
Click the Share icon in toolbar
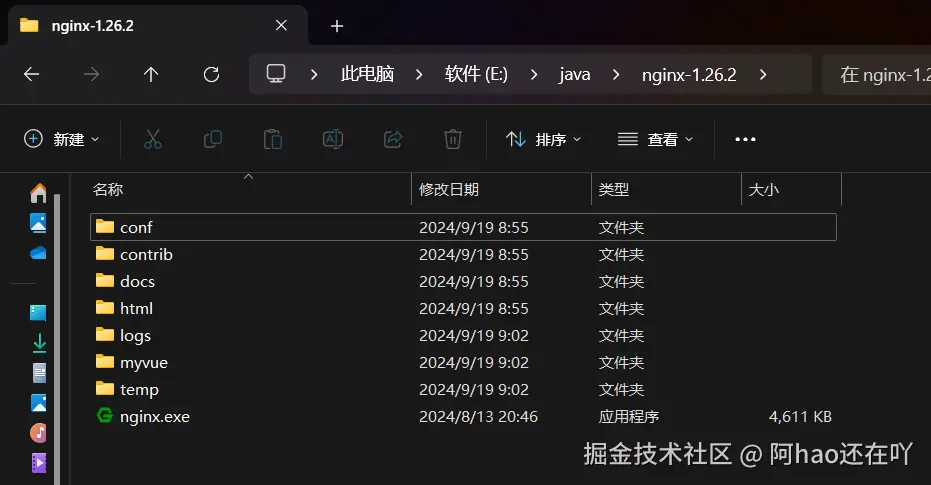tap(393, 140)
